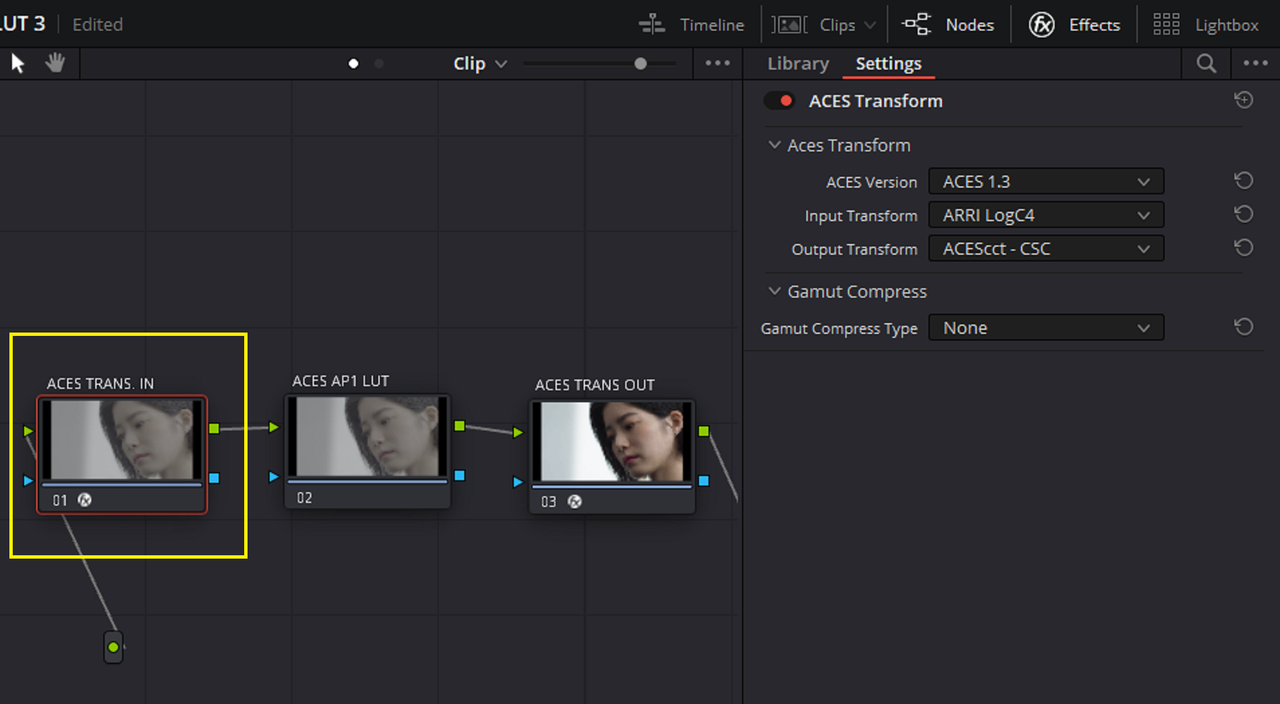Screen dimensions: 1280x704
Task: Toggle the Effects panel button
Action: click(1075, 25)
